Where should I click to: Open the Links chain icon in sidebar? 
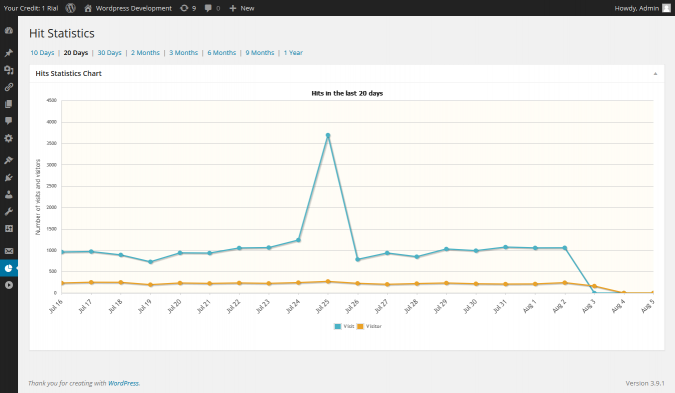9,87
